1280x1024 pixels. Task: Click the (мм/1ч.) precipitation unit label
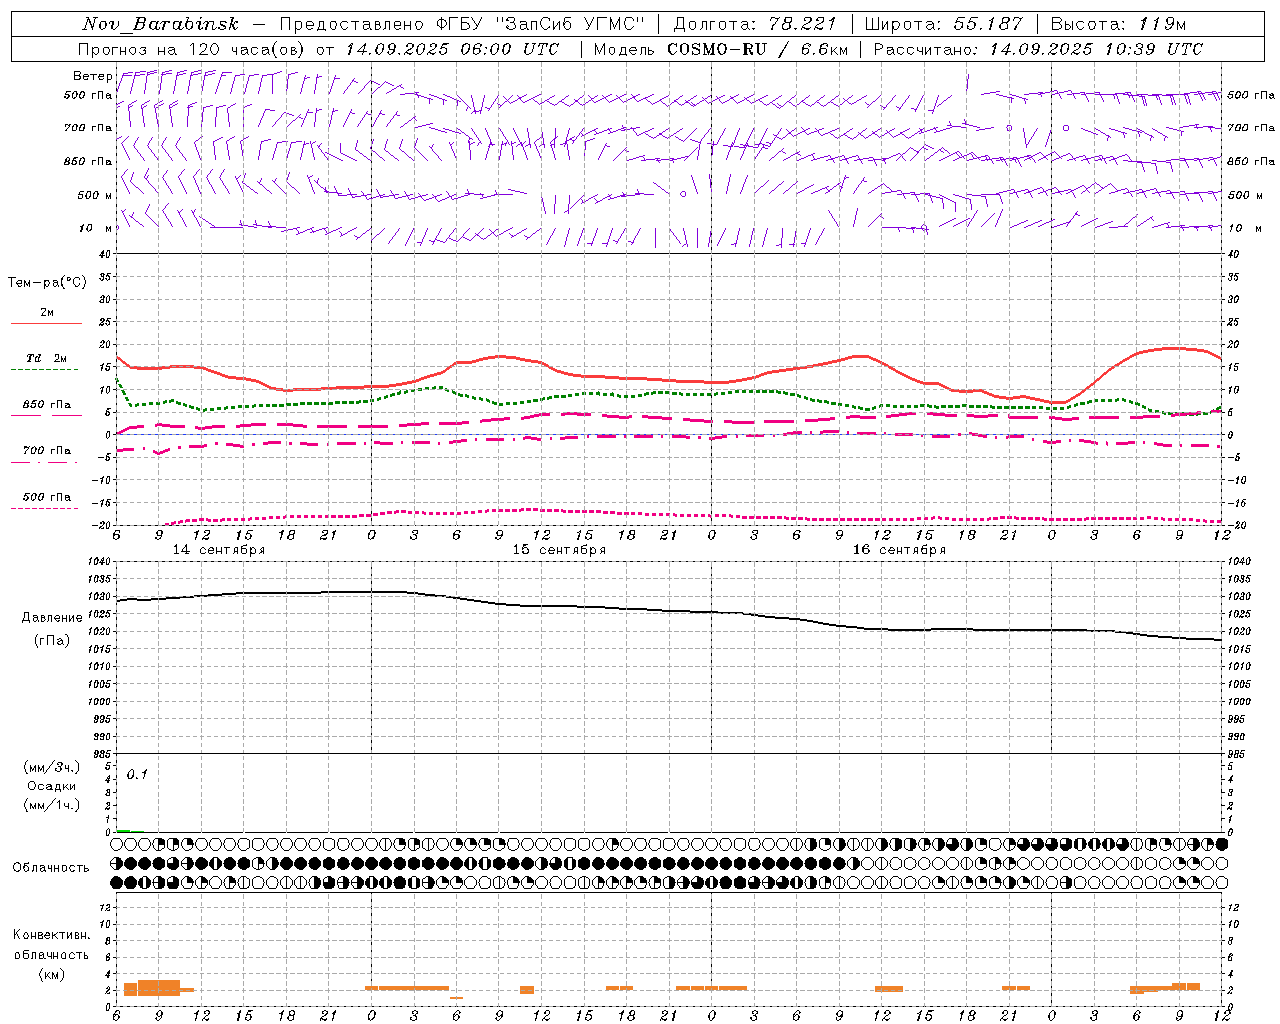pyautogui.click(x=52, y=805)
